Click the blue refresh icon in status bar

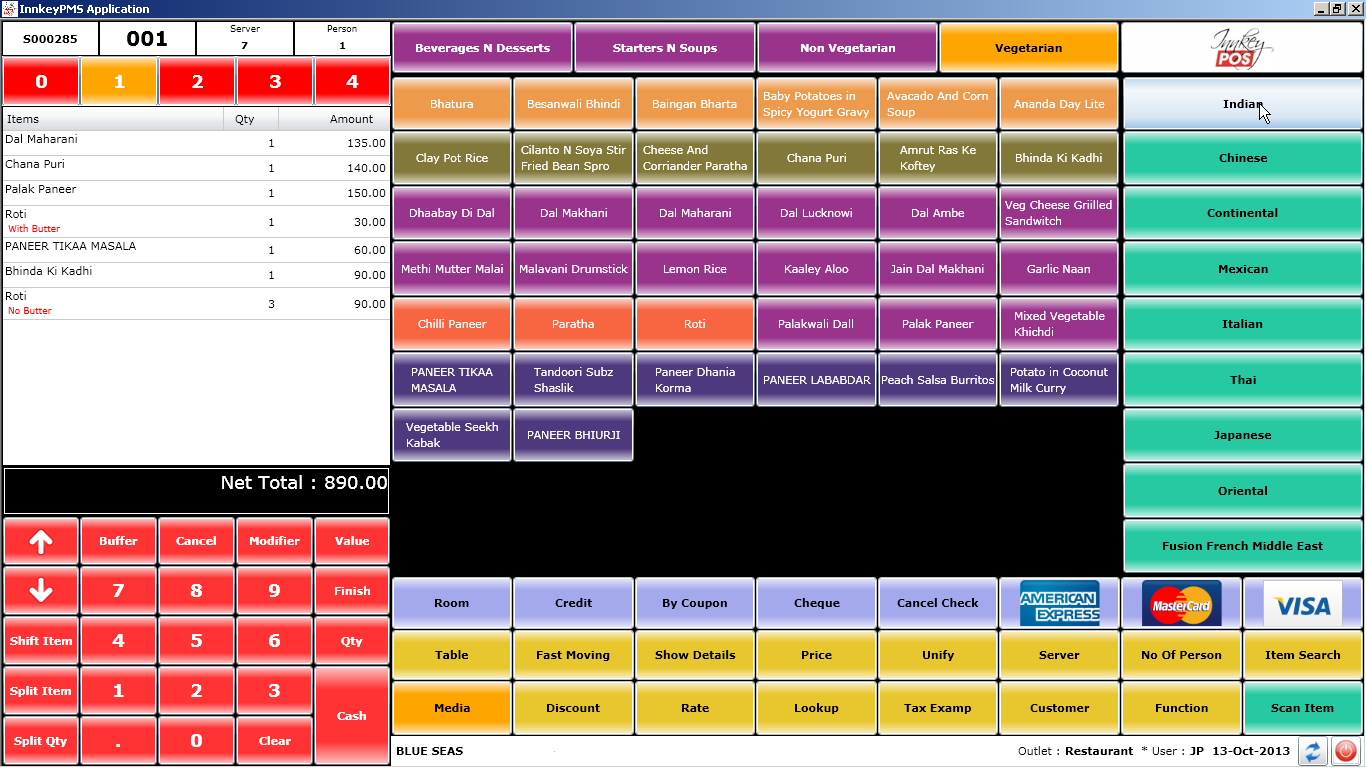pyautogui.click(x=1312, y=752)
